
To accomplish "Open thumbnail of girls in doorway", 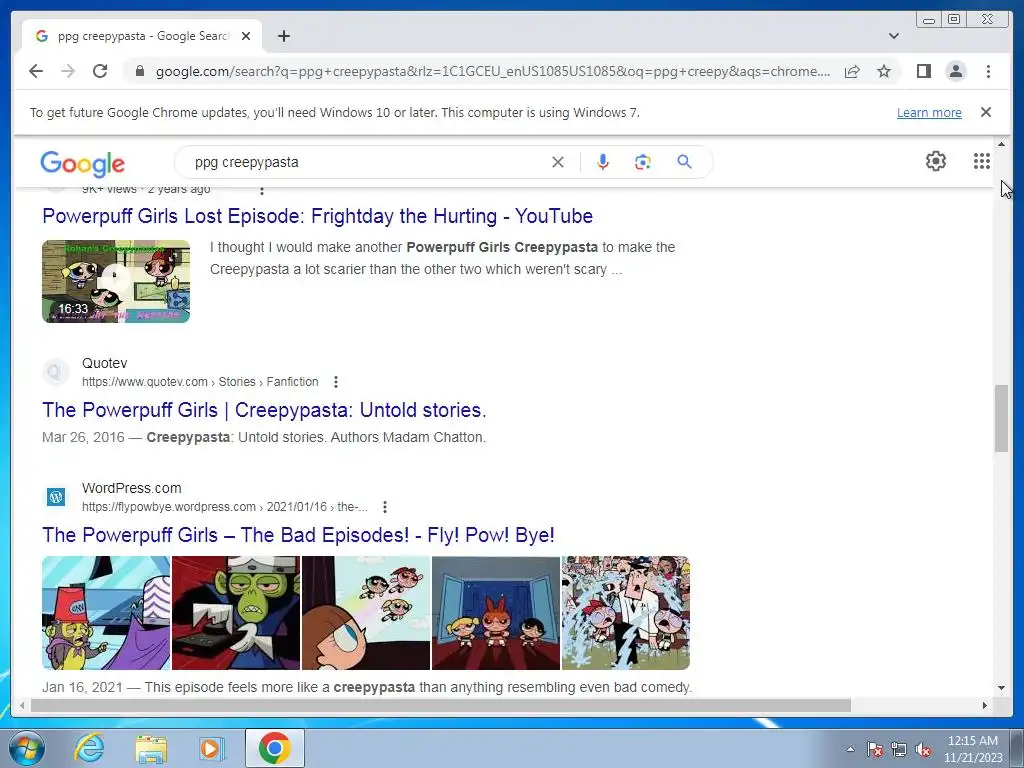I will 496,613.
